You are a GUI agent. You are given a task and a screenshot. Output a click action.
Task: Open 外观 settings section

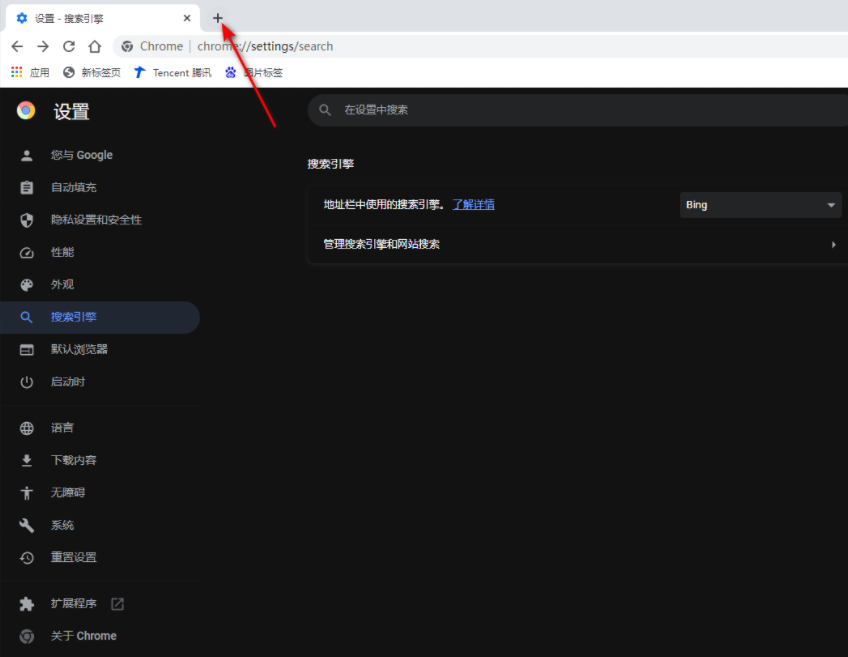(101, 285)
